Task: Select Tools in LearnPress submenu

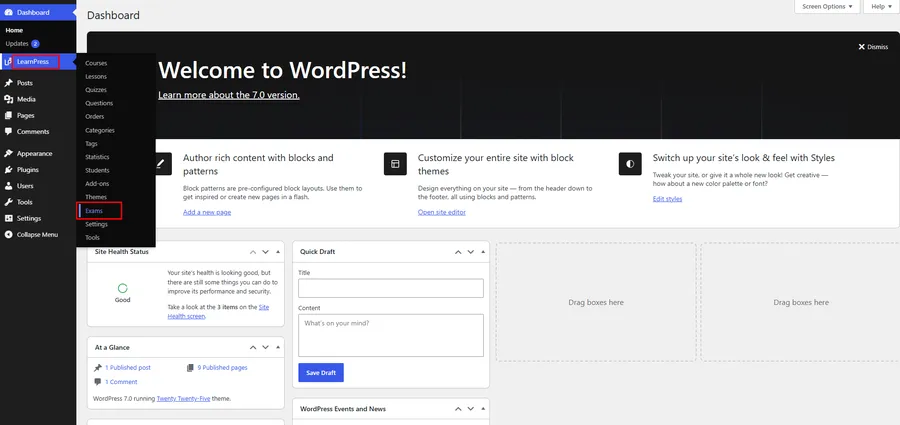Action: click(x=92, y=237)
